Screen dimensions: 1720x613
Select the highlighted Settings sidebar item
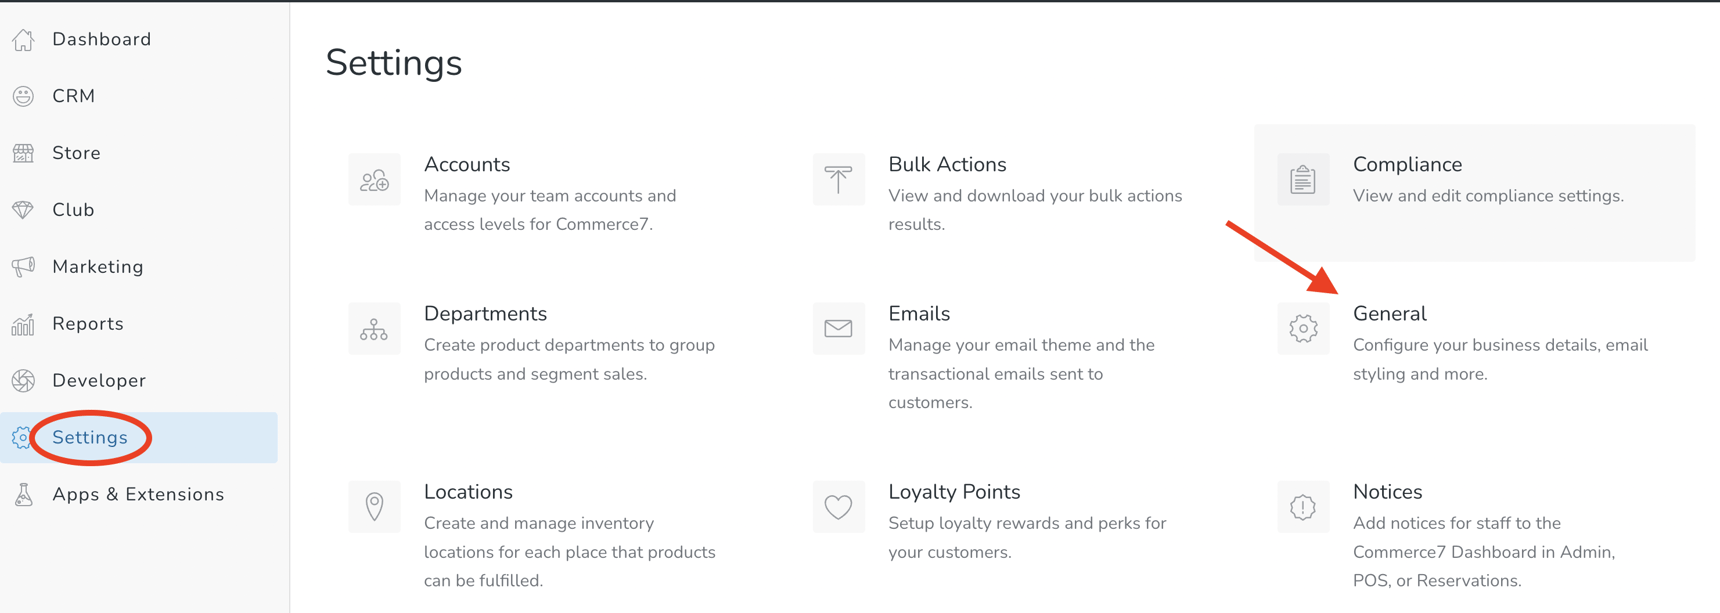point(90,438)
